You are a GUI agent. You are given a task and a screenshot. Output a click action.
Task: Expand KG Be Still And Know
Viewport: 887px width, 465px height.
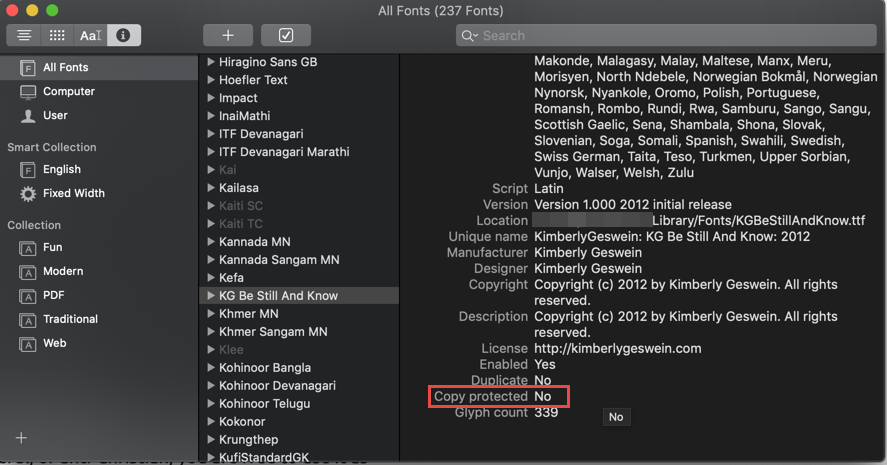coord(211,296)
